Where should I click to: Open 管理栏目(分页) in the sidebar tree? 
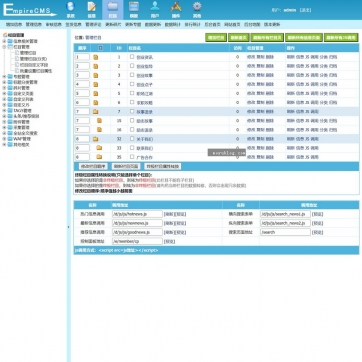(33, 59)
